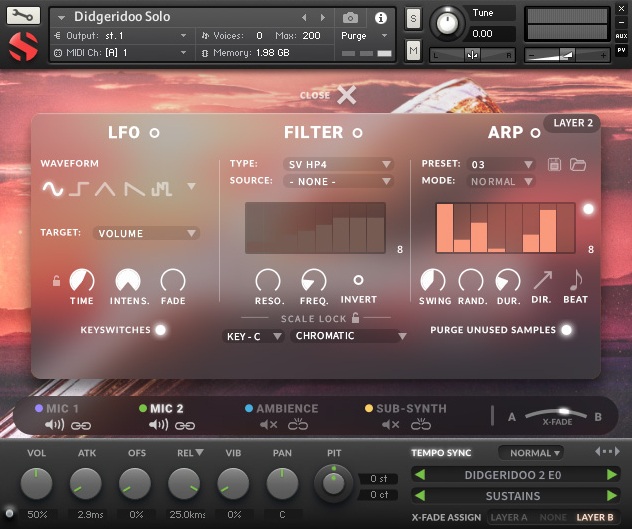Open the ARP MODE Normal dropdown
This screenshot has width=632, height=529.
coord(501,181)
